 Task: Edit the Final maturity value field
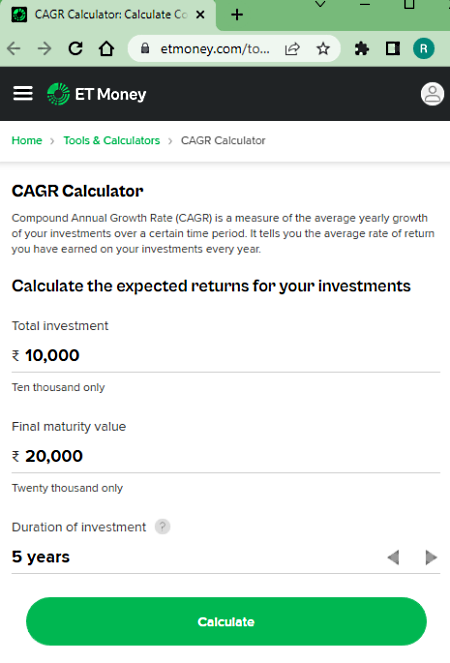(x=226, y=456)
